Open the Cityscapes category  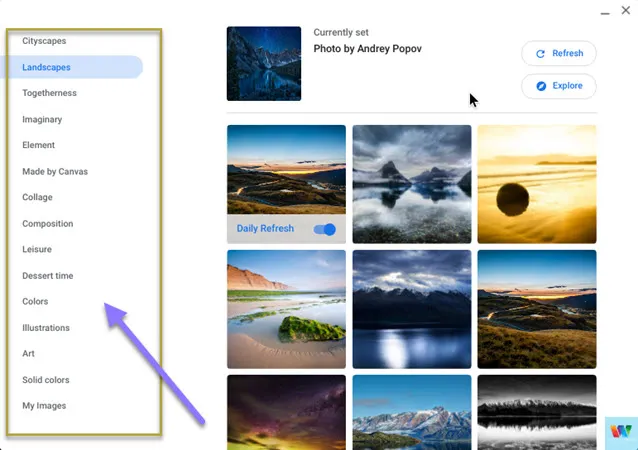tap(44, 41)
